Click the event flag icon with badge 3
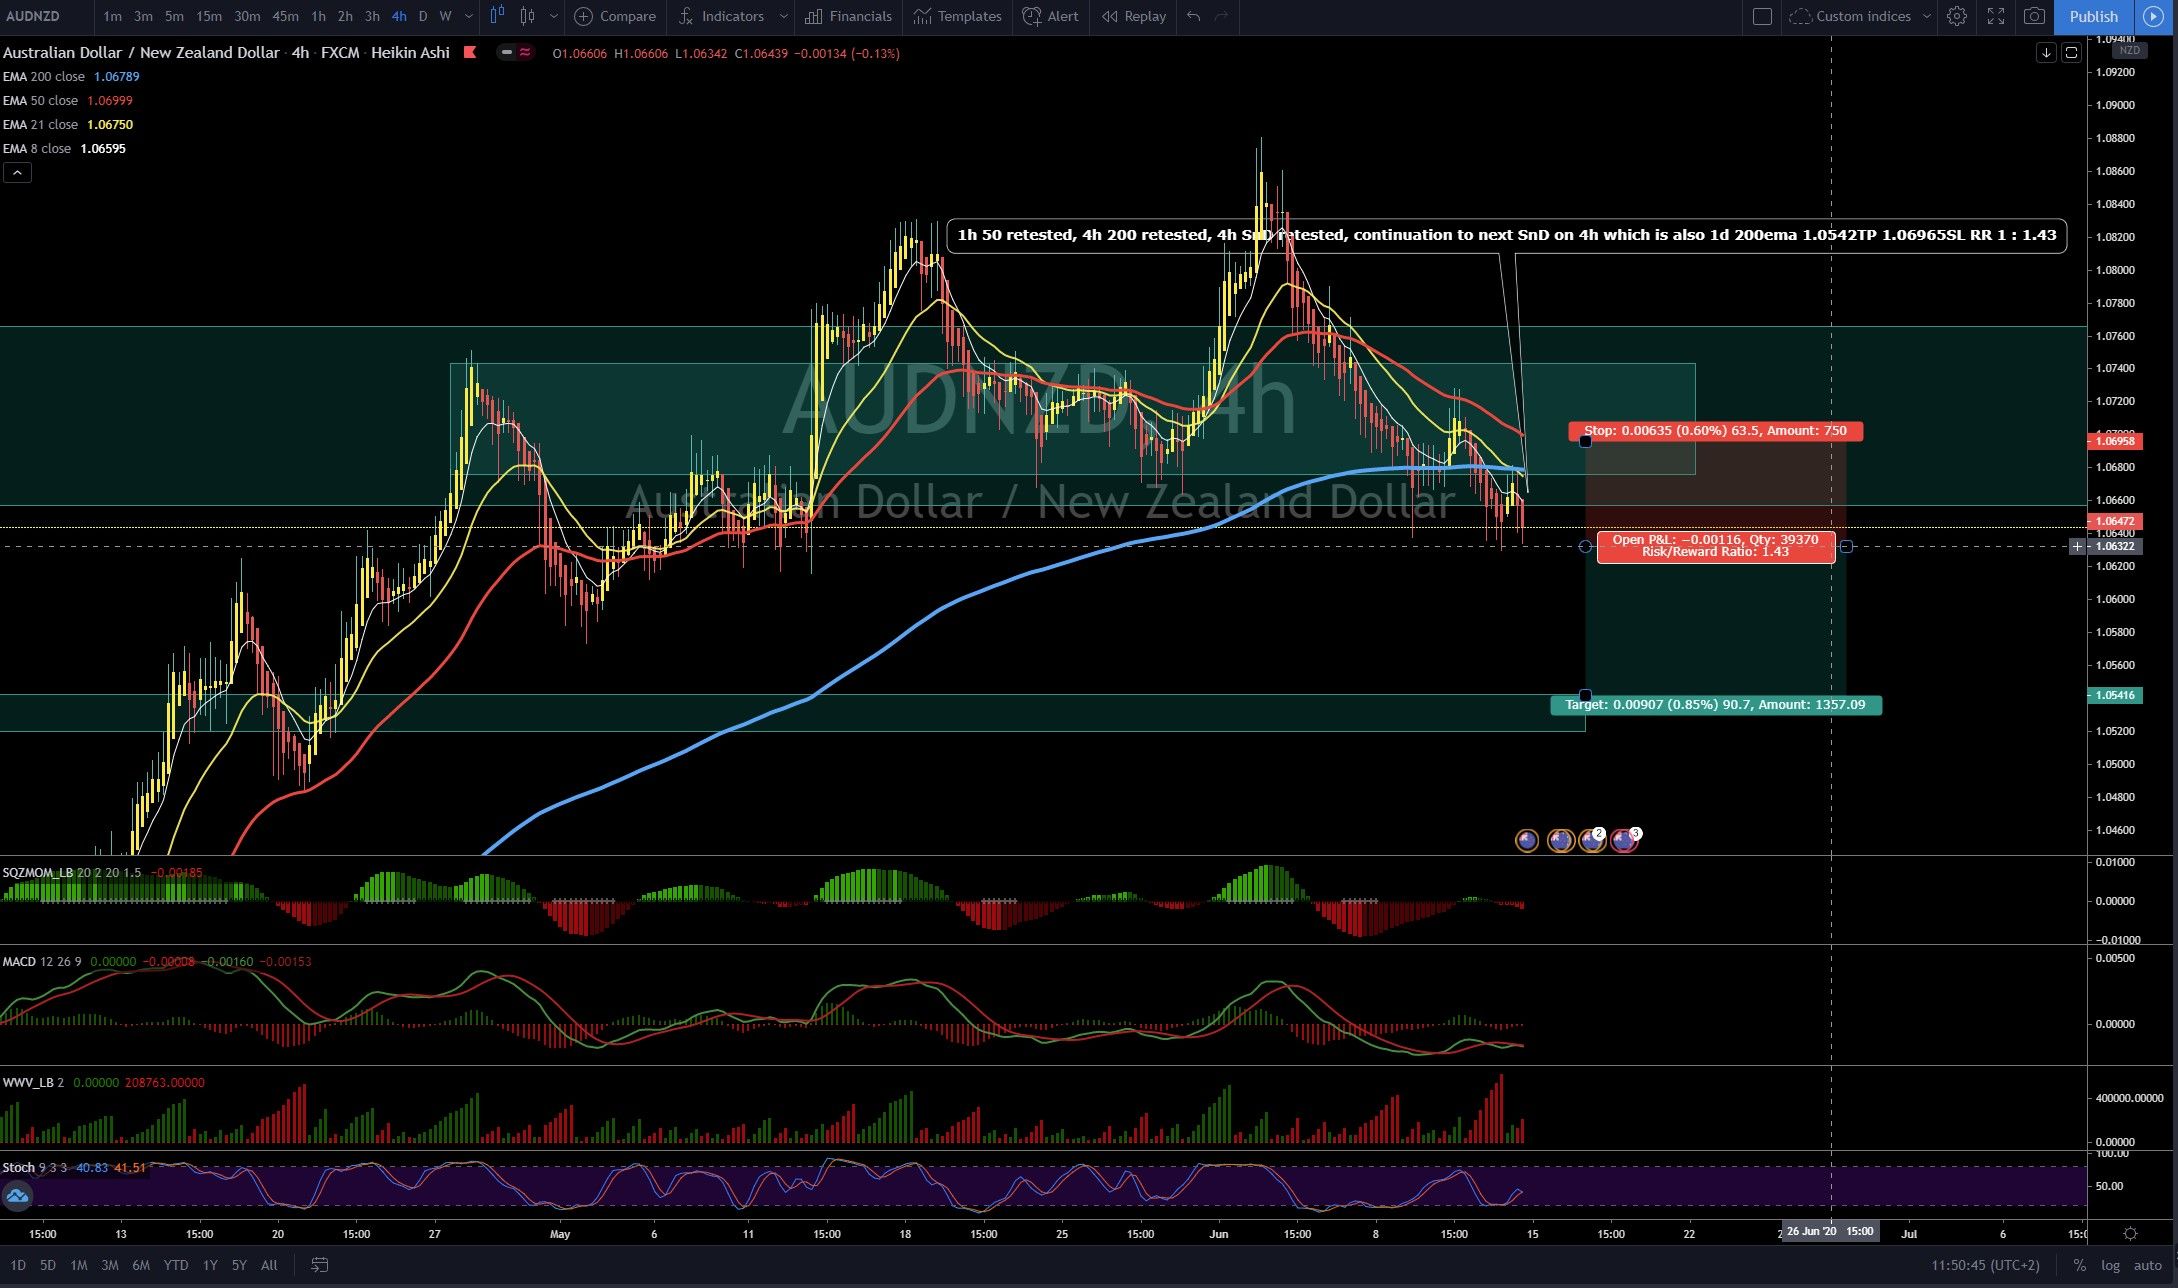2178x1288 pixels. coord(1625,841)
